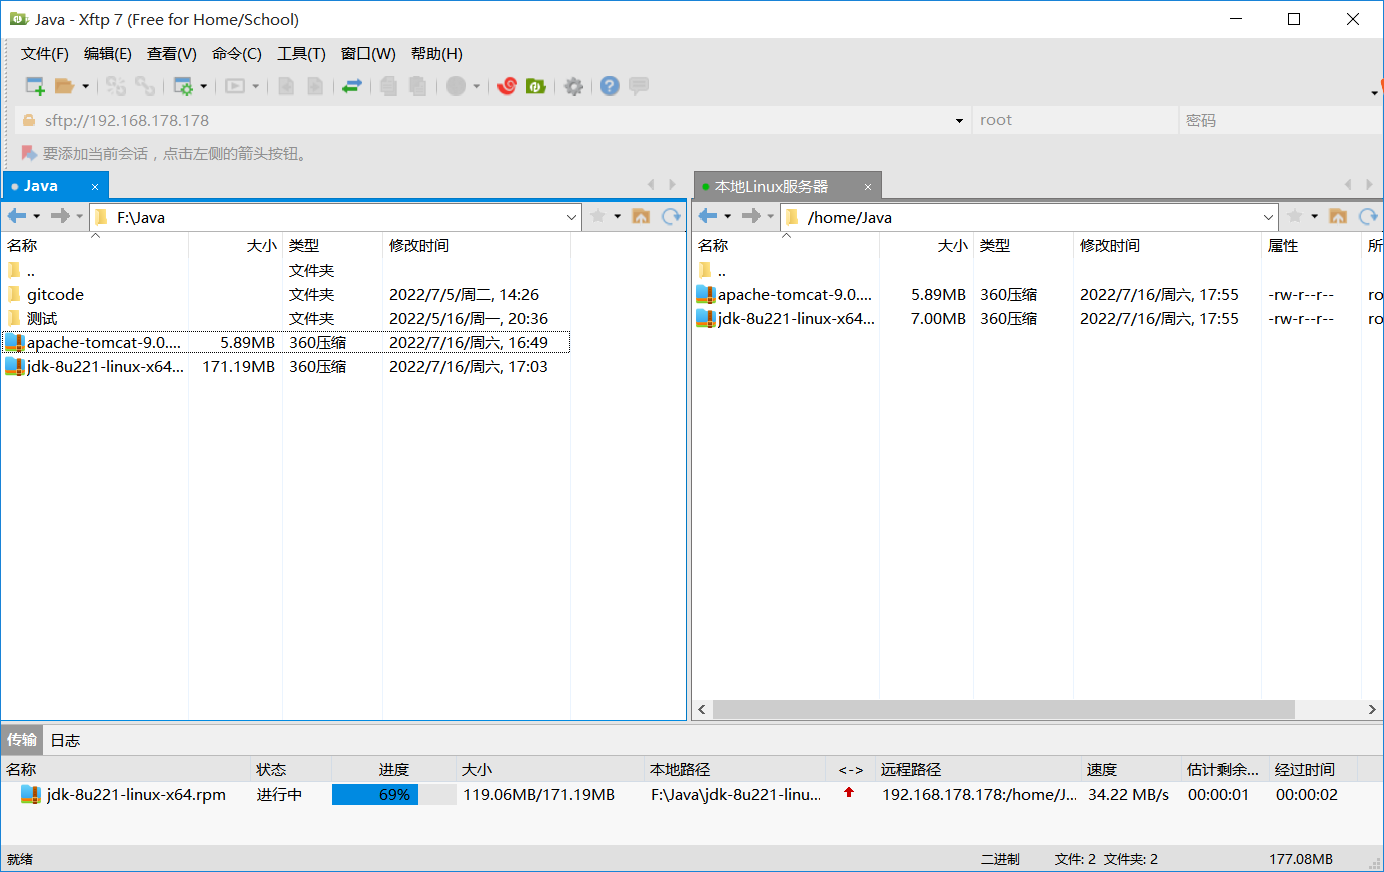Click the add-session bookmark arrow icon
Image resolution: width=1384 pixels, height=872 pixels.
(x=29, y=153)
